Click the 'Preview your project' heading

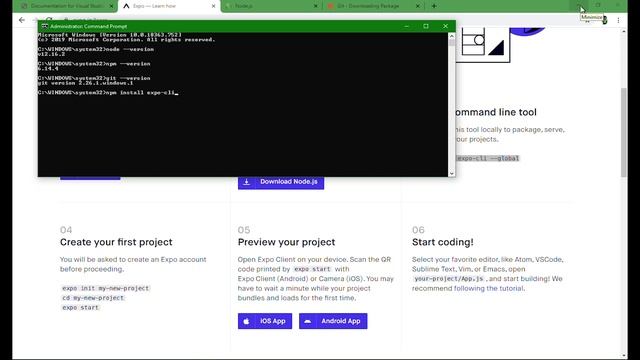(287, 242)
